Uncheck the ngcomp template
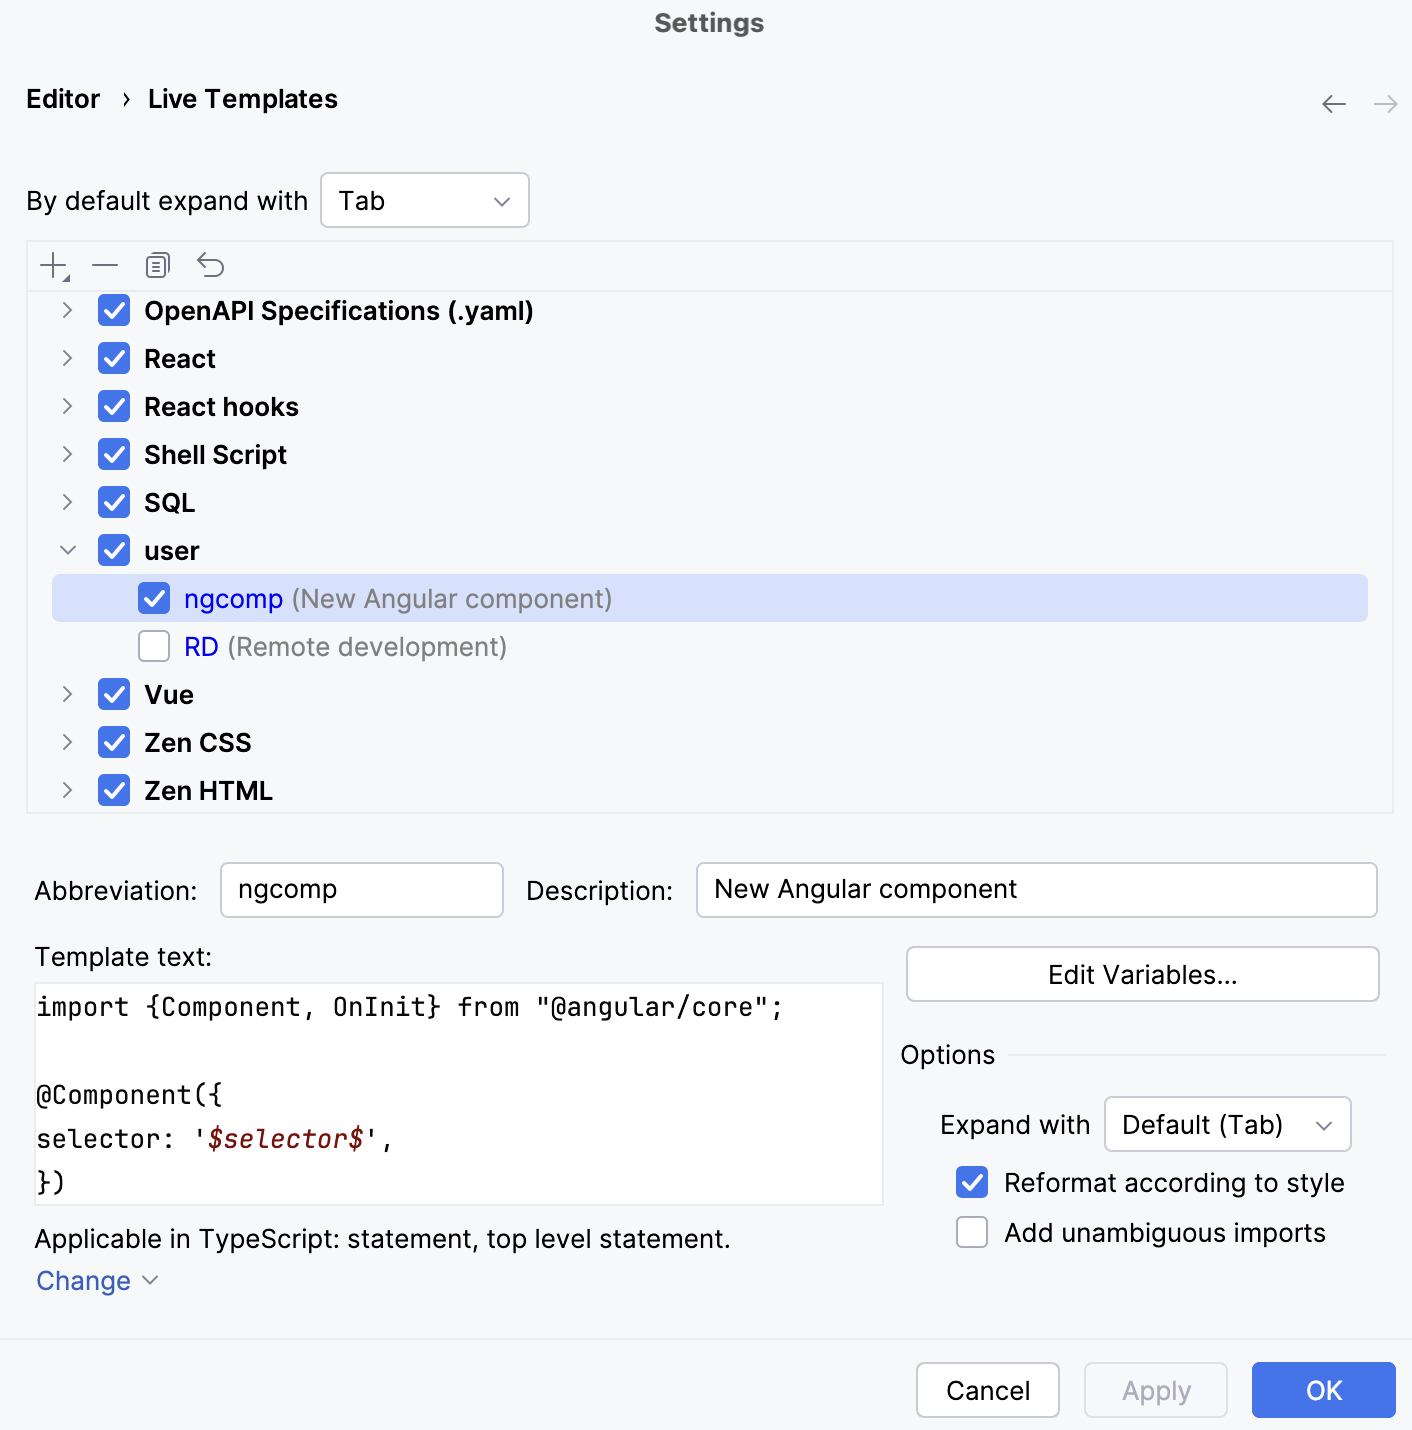Viewport: 1412px width, 1430px height. point(154,598)
